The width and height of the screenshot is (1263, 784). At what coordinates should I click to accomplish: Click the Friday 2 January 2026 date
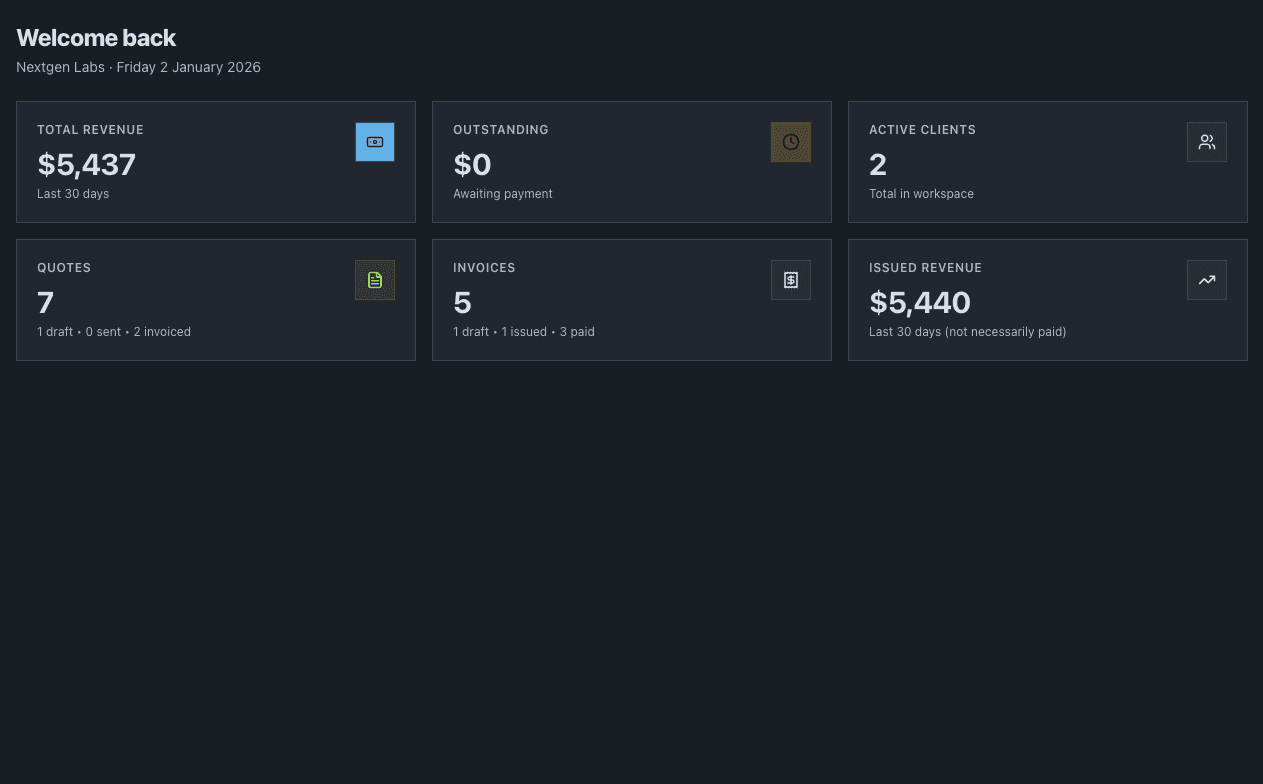coord(188,67)
